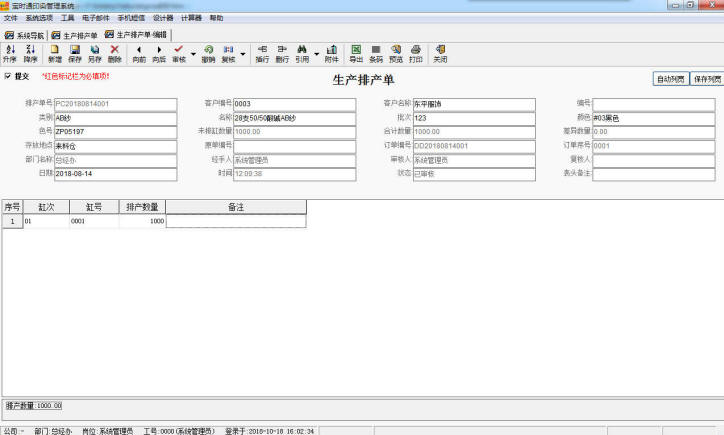Open the 工具 menu
Image resolution: width=724 pixels, height=435 pixels.
tap(67, 18)
